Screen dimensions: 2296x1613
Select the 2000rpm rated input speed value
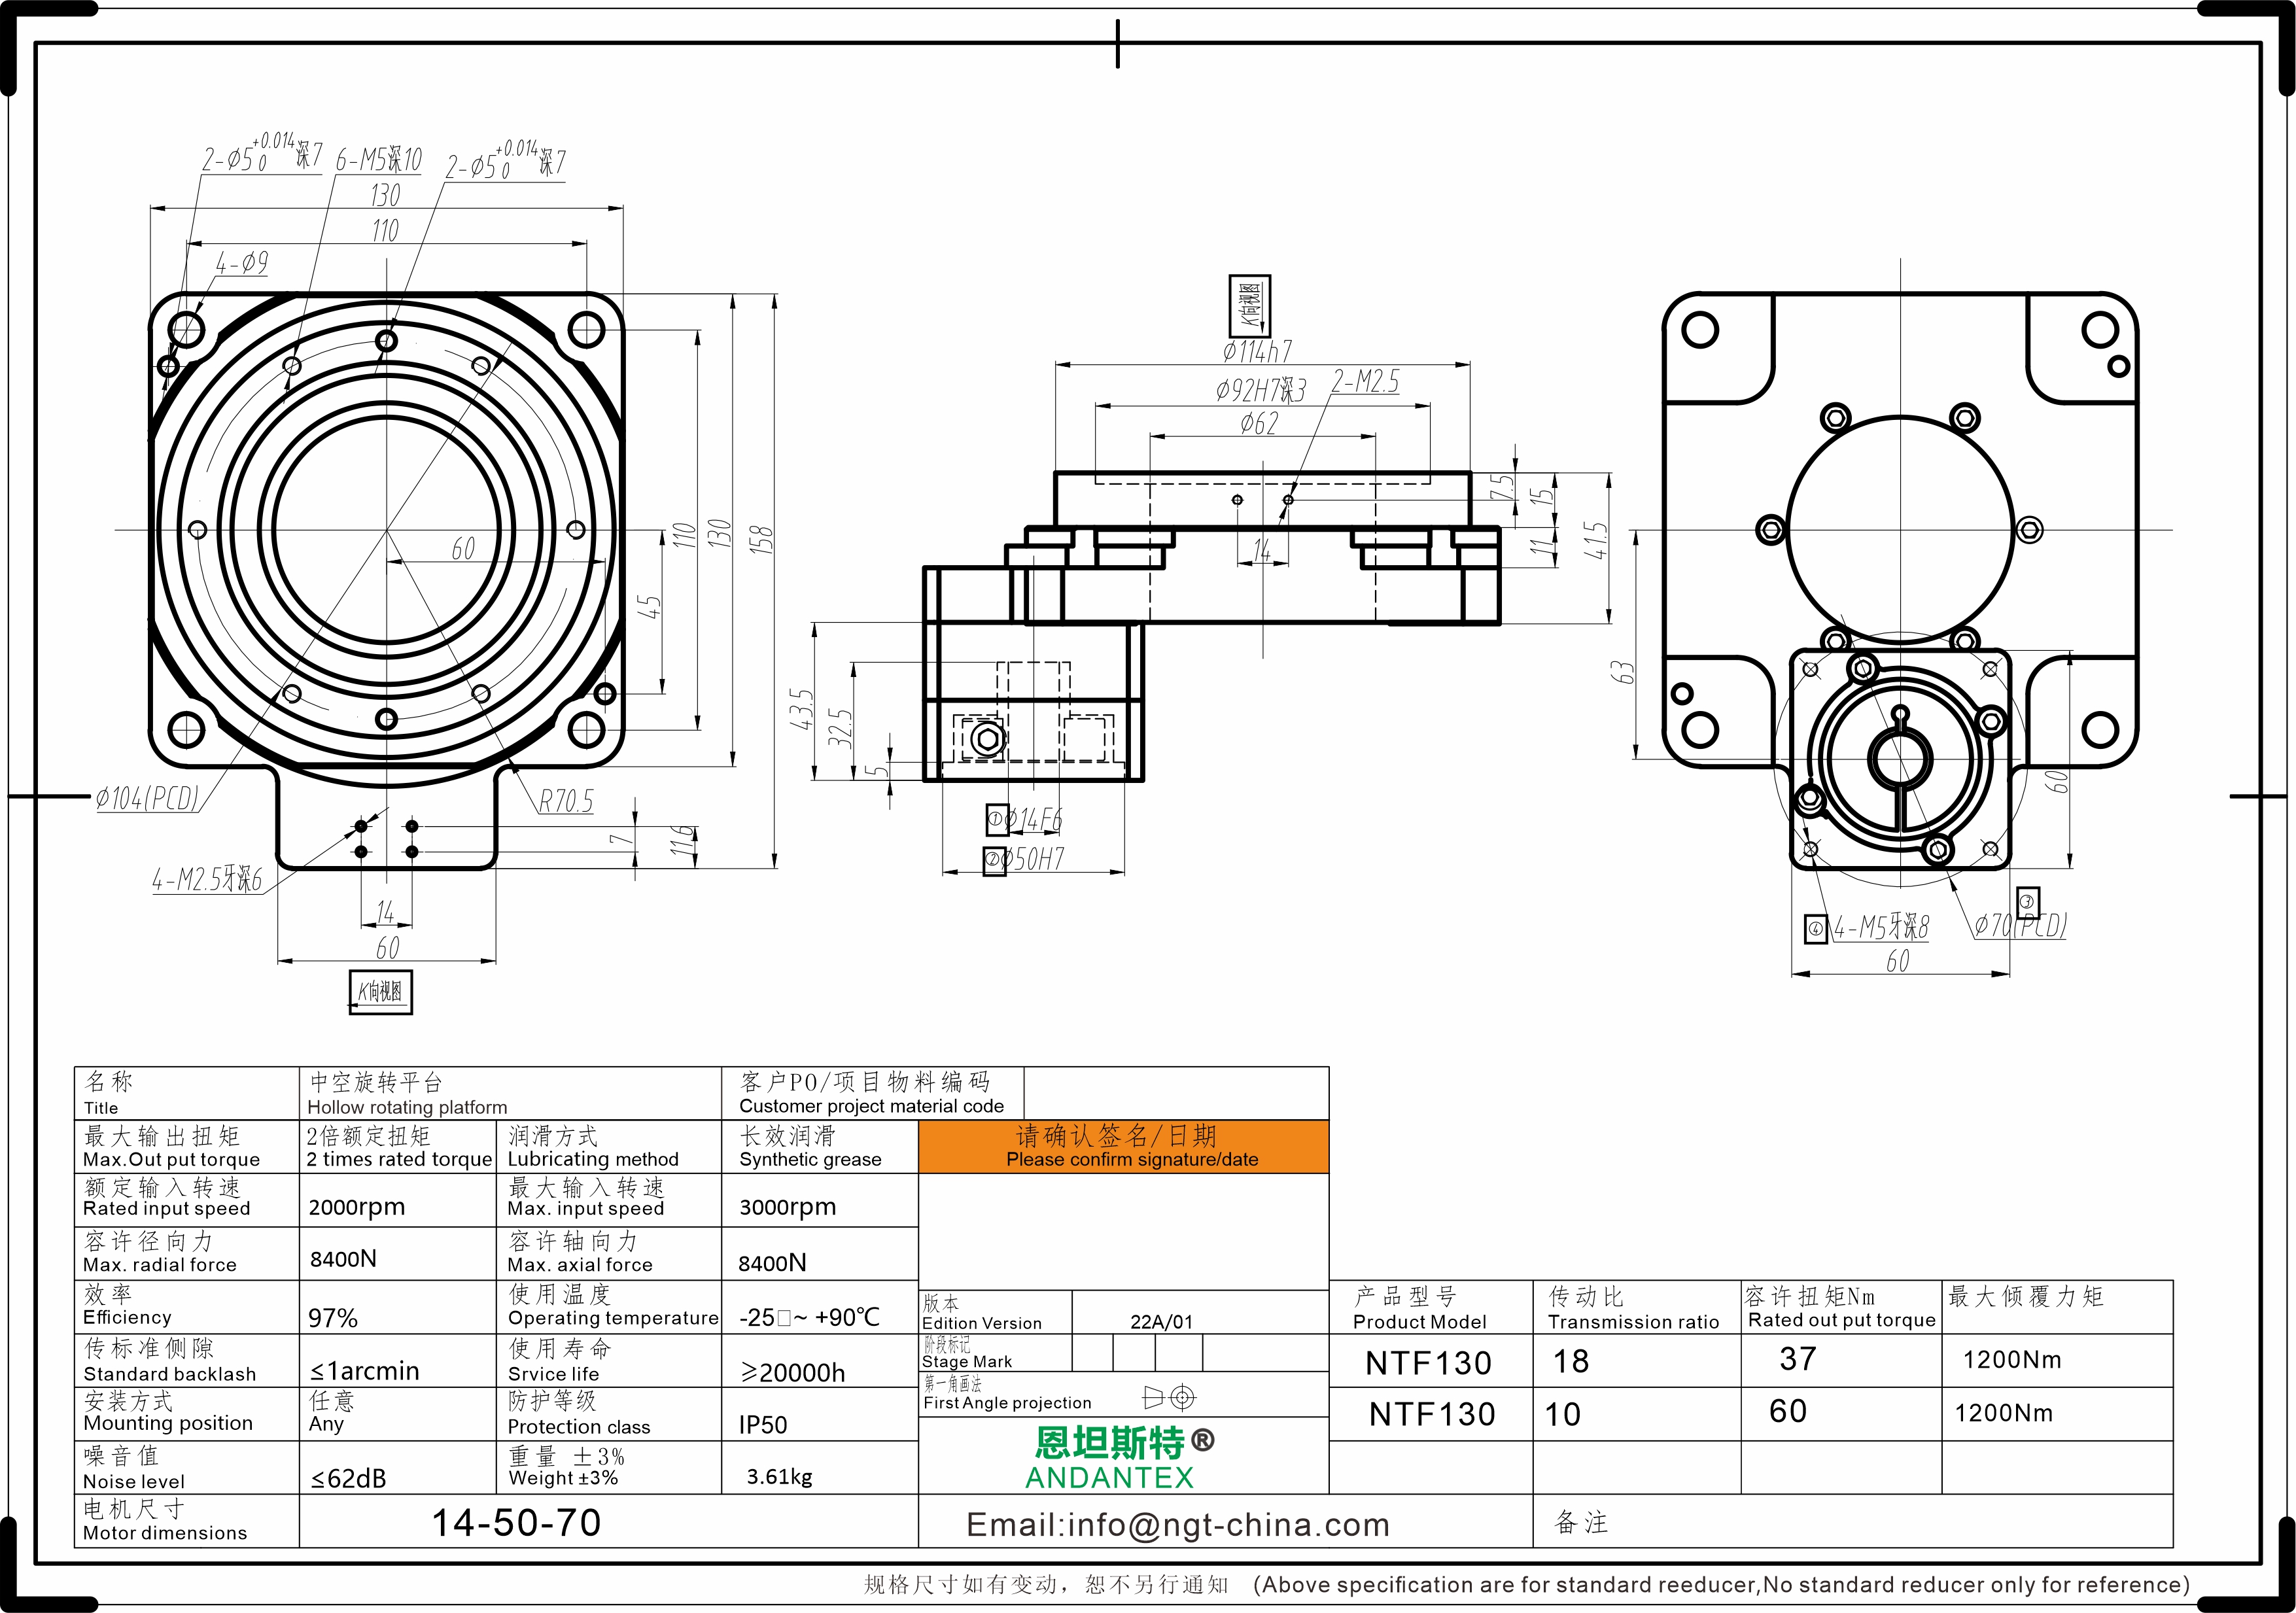[357, 1207]
